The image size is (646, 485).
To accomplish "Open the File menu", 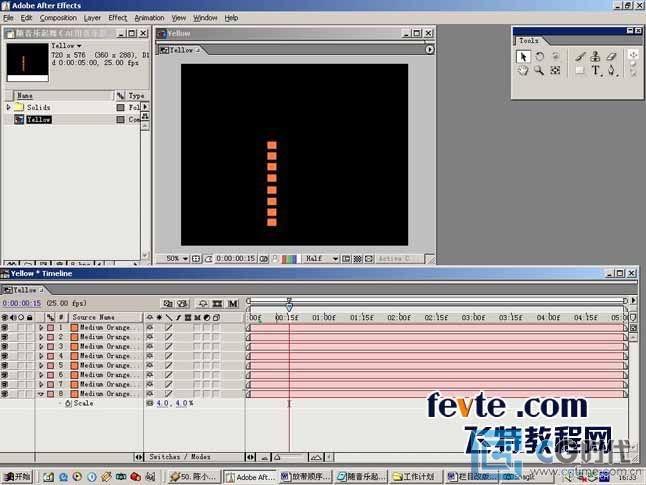I will click(8, 18).
